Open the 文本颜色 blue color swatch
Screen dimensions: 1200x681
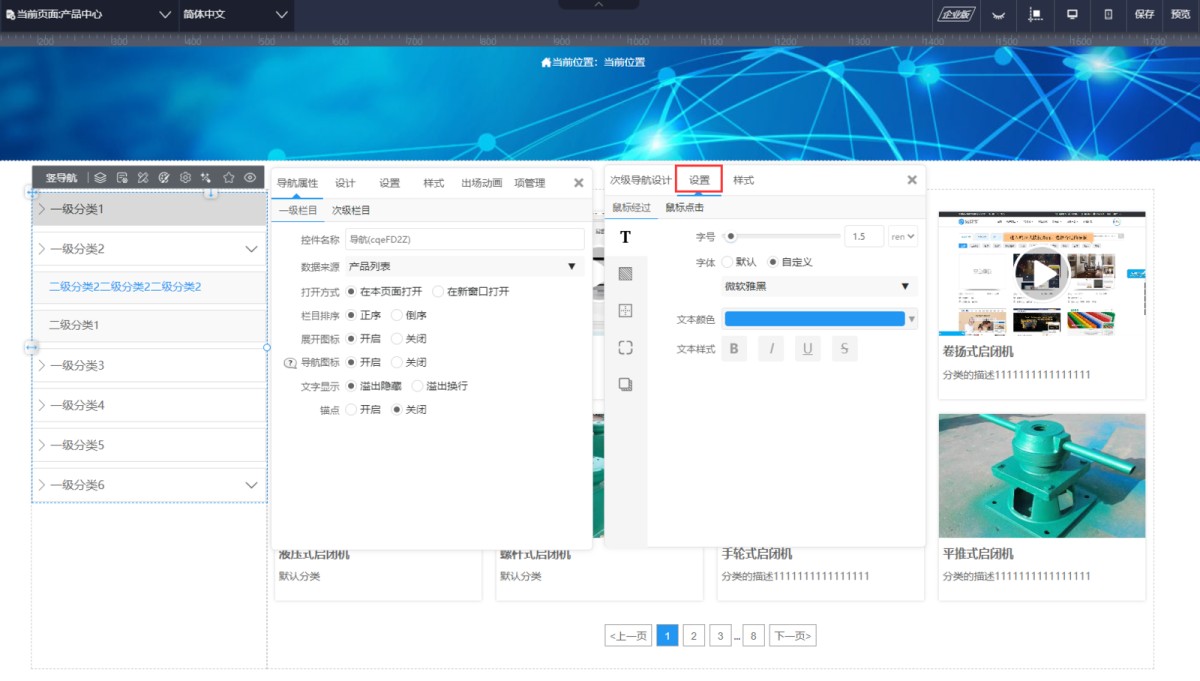(x=814, y=319)
